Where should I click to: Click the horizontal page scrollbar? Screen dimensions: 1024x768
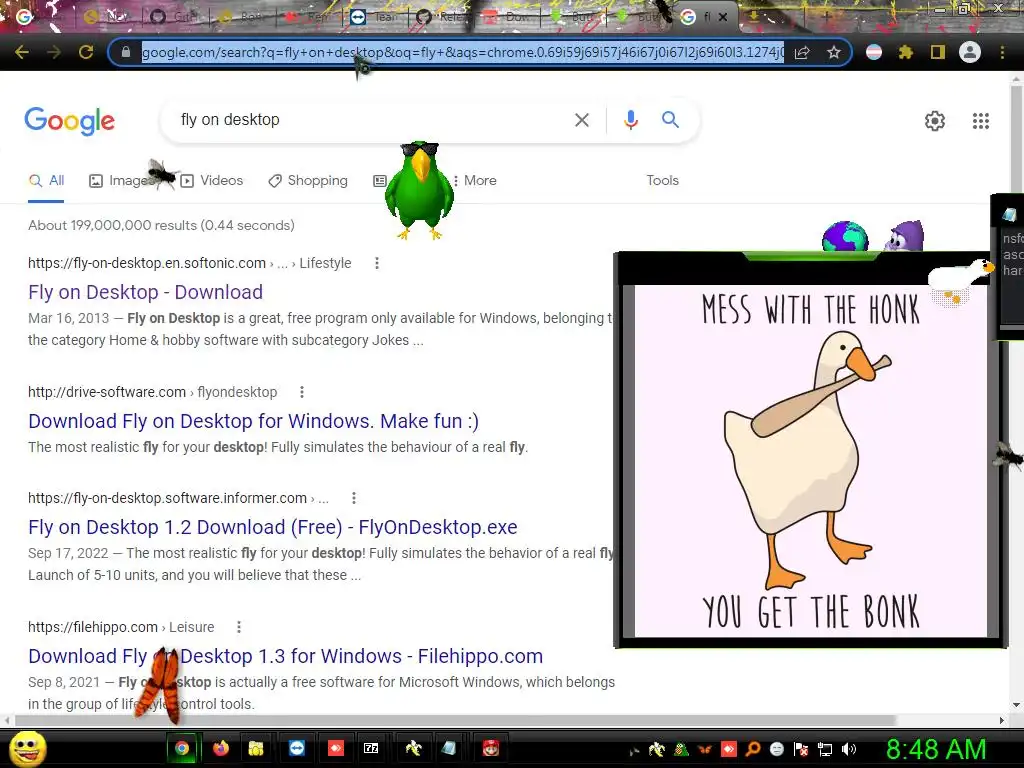click(x=455, y=720)
